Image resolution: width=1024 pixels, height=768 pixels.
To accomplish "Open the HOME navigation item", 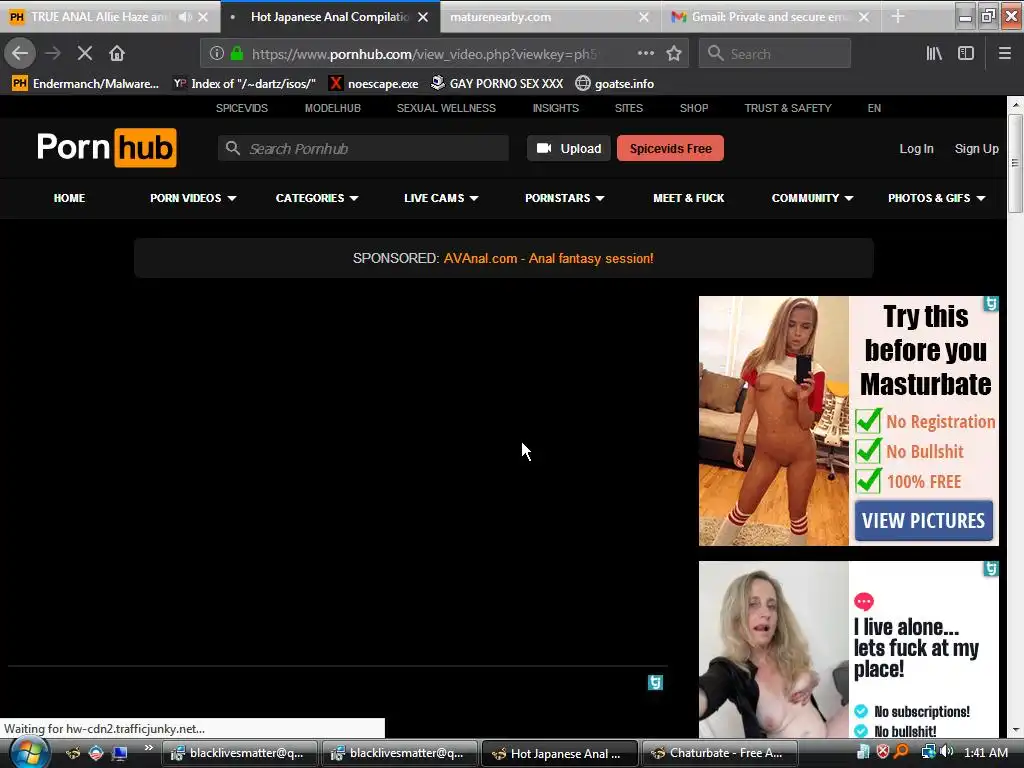I will point(69,198).
